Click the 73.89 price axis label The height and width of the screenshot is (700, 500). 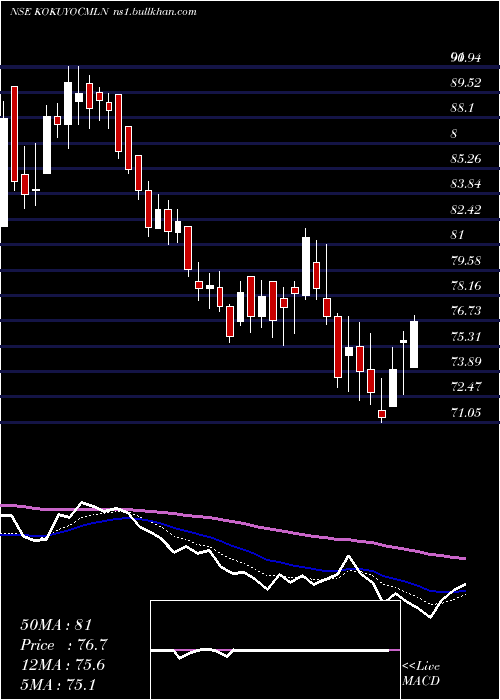466,362
